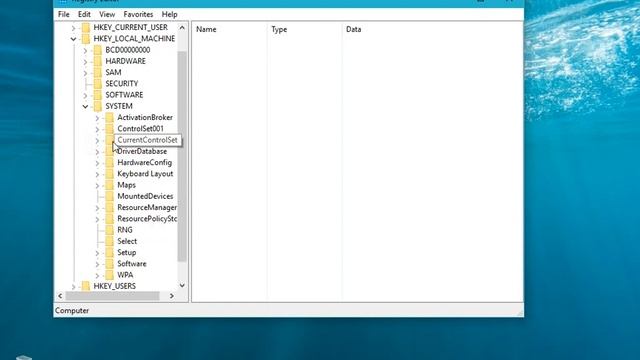Click the ActivationBroker folder icon
Screen dimensions: 640x360
[x=109, y=118]
